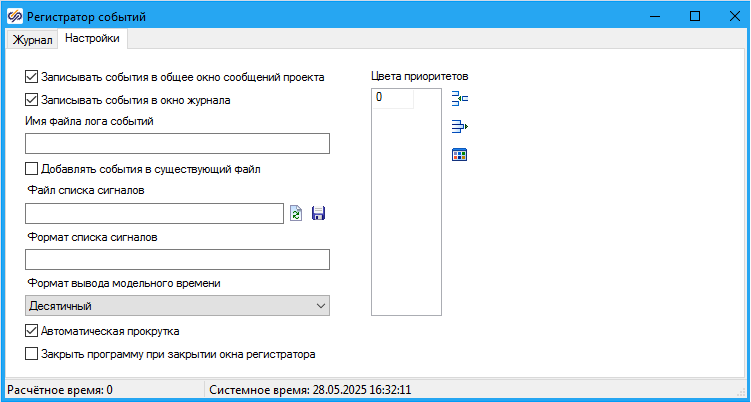Open the Десятичный time format dropdown
751x402 pixels.
(x=177, y=305)
